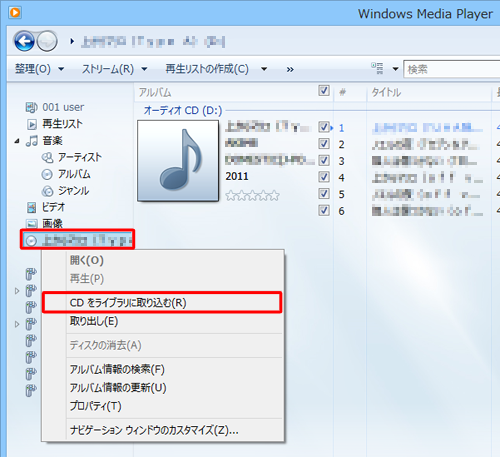Toggle the select-all checkbox in header
500x457 pixels.
point(324,91)
